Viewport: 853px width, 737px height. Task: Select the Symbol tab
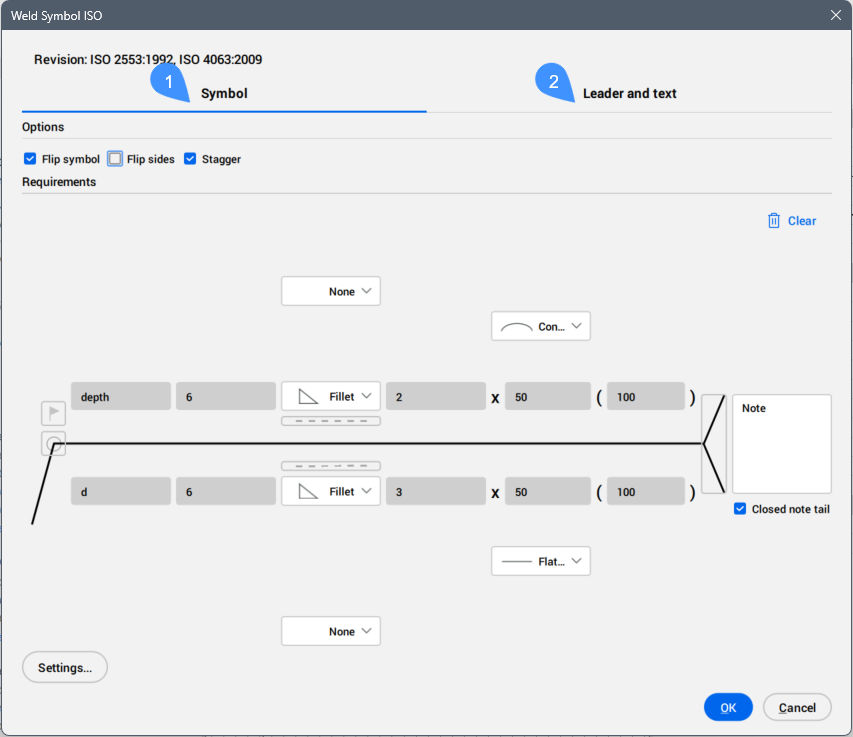pos(224,94)
